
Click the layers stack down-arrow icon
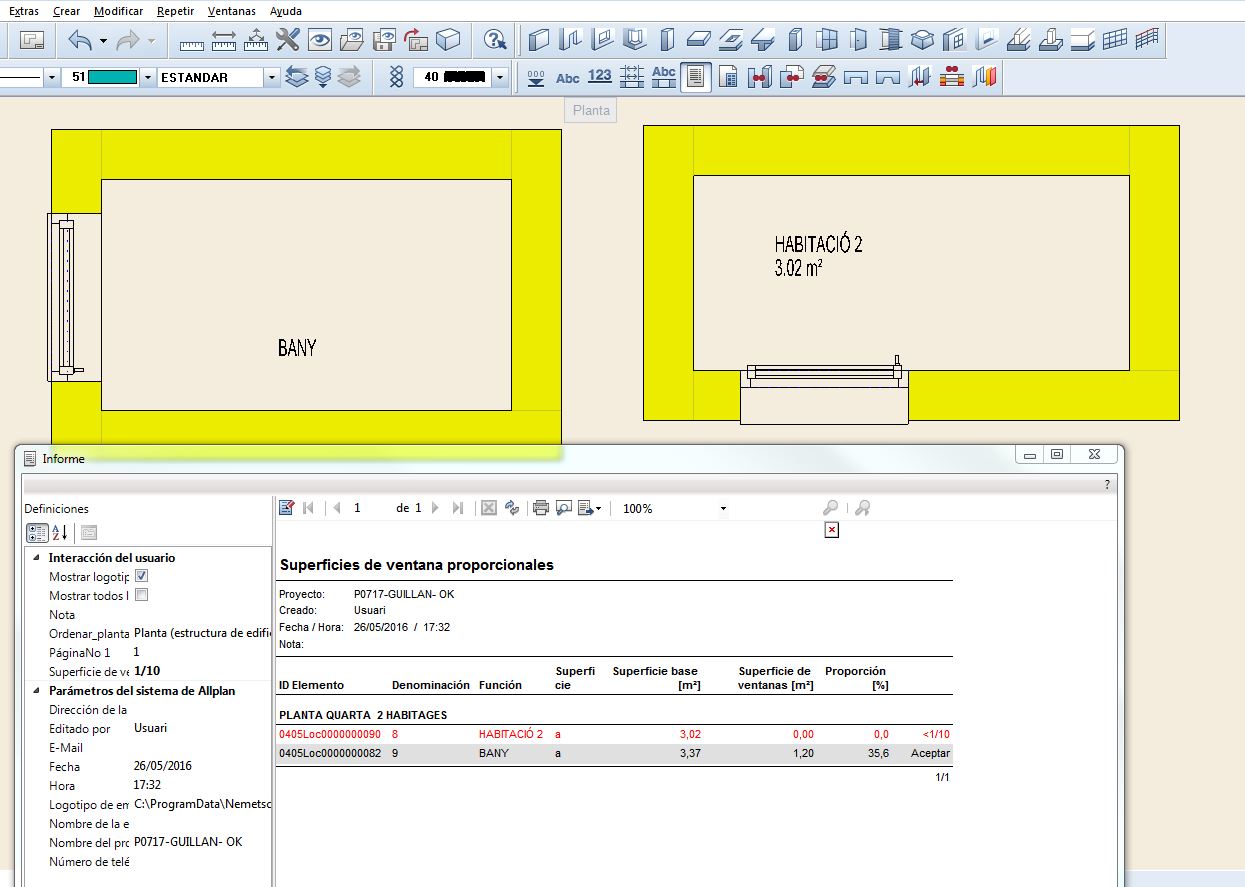[x=322, y=77]
